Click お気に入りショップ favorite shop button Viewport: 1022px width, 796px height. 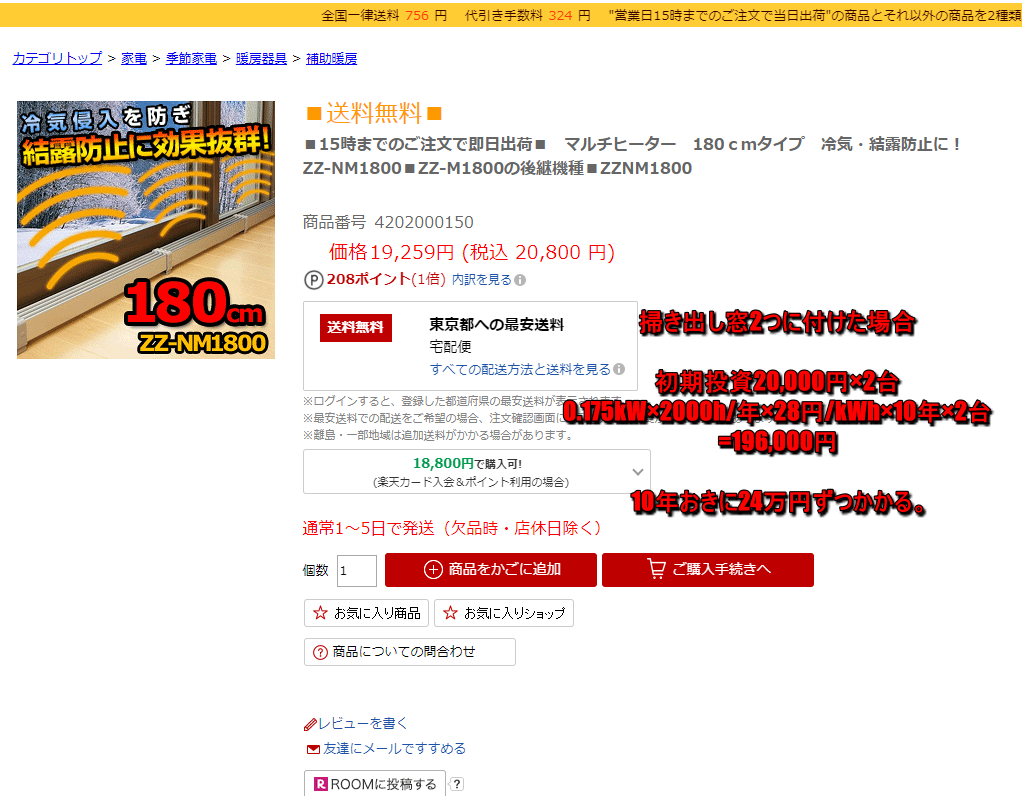[x=504, y=613]
